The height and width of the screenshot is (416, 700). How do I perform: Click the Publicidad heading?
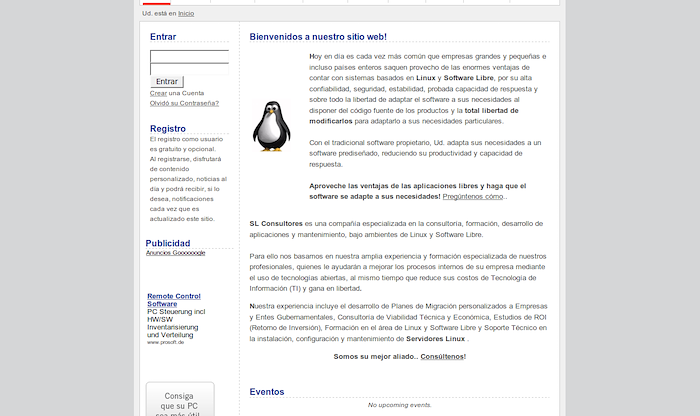pos(167,243)
